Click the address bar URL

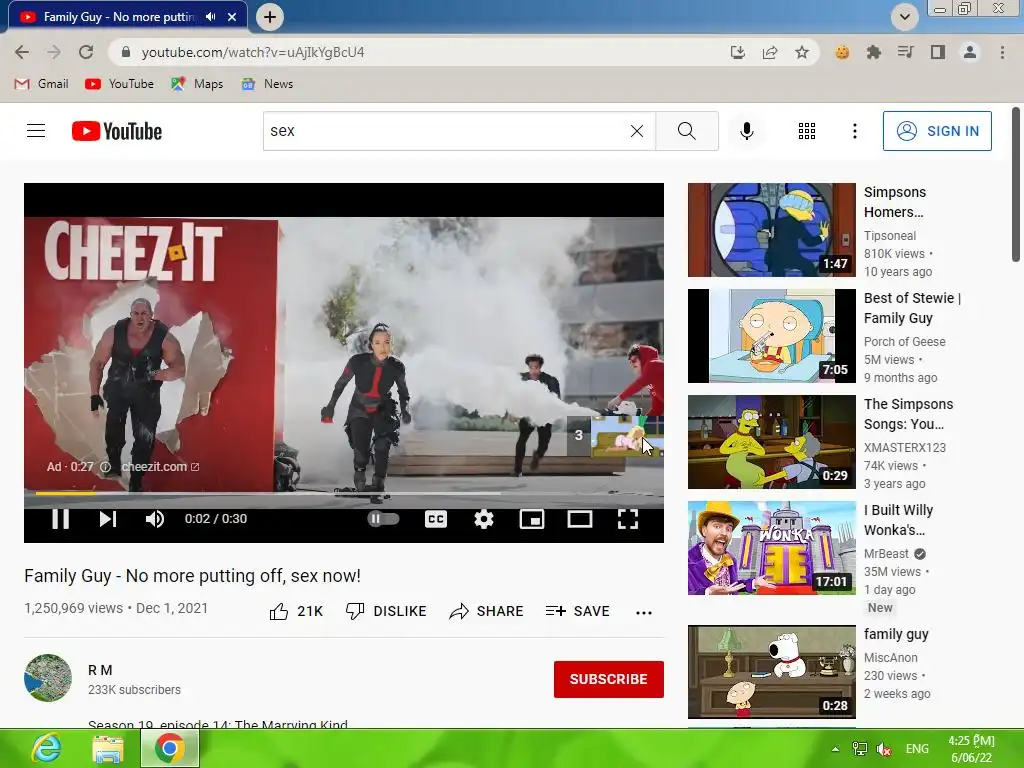(x=253, y=52)
